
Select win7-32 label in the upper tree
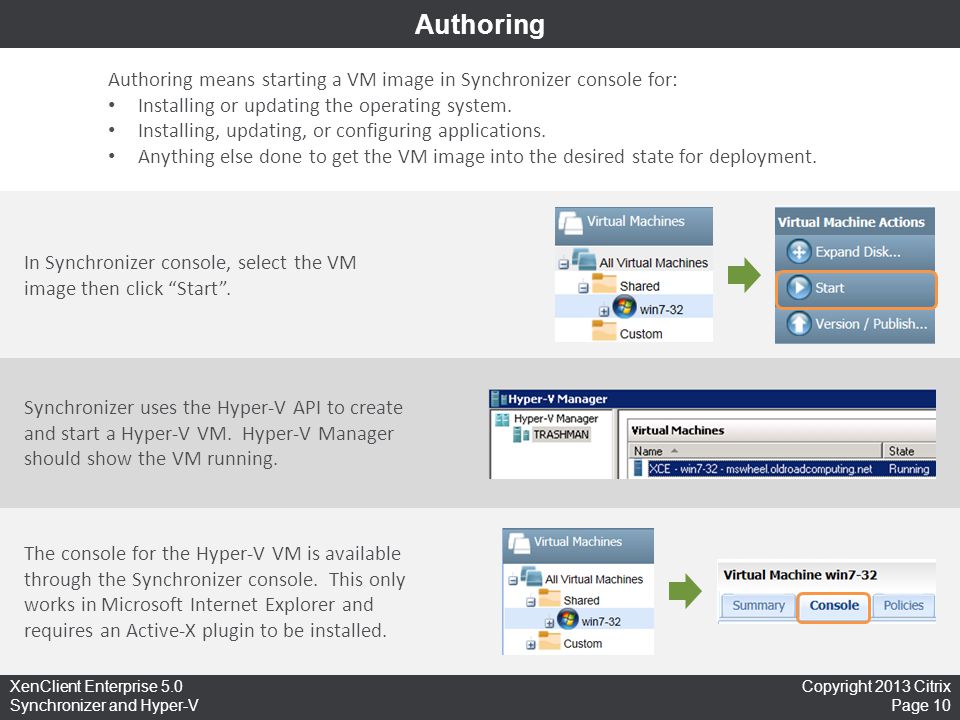coord(661,310)
